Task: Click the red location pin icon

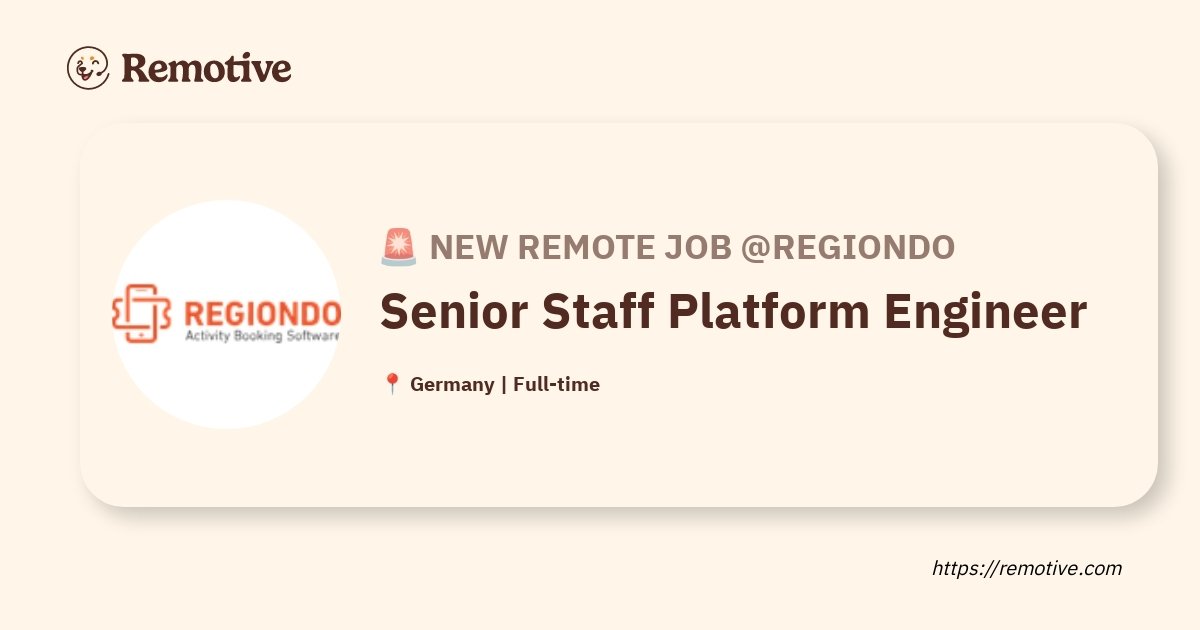Action: coord(392,384)
